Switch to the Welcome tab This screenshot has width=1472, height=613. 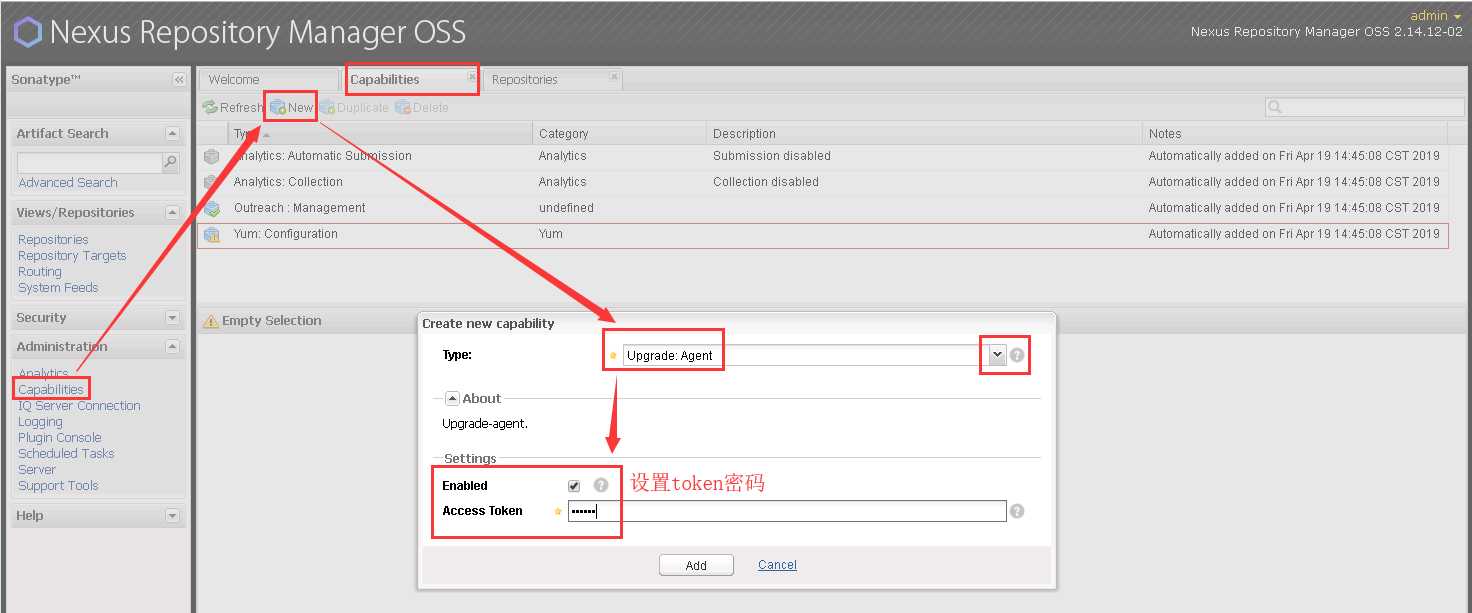(x=269, y=80)
